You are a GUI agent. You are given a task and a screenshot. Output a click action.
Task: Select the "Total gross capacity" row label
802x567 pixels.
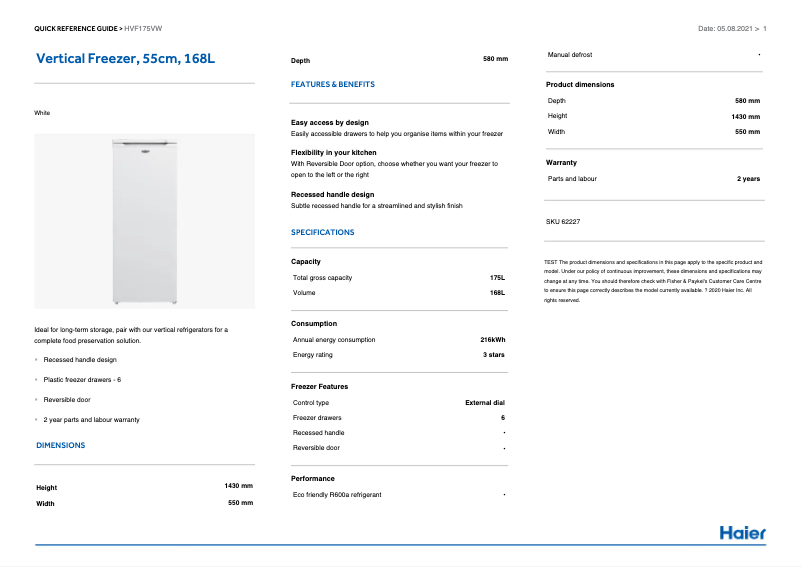322,278
